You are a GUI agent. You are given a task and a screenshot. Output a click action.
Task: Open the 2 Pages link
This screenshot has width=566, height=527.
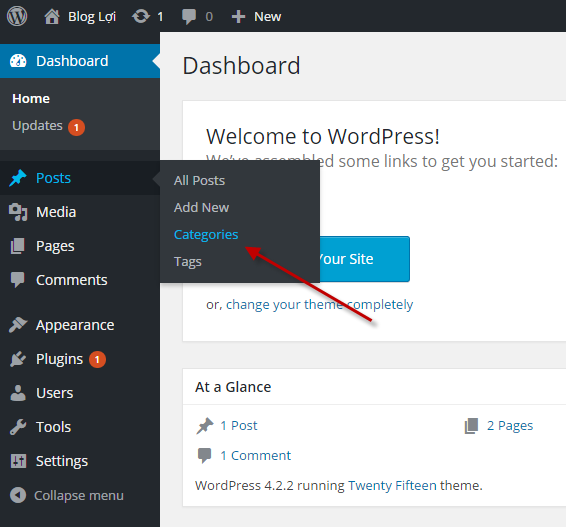tap(510, 426)
